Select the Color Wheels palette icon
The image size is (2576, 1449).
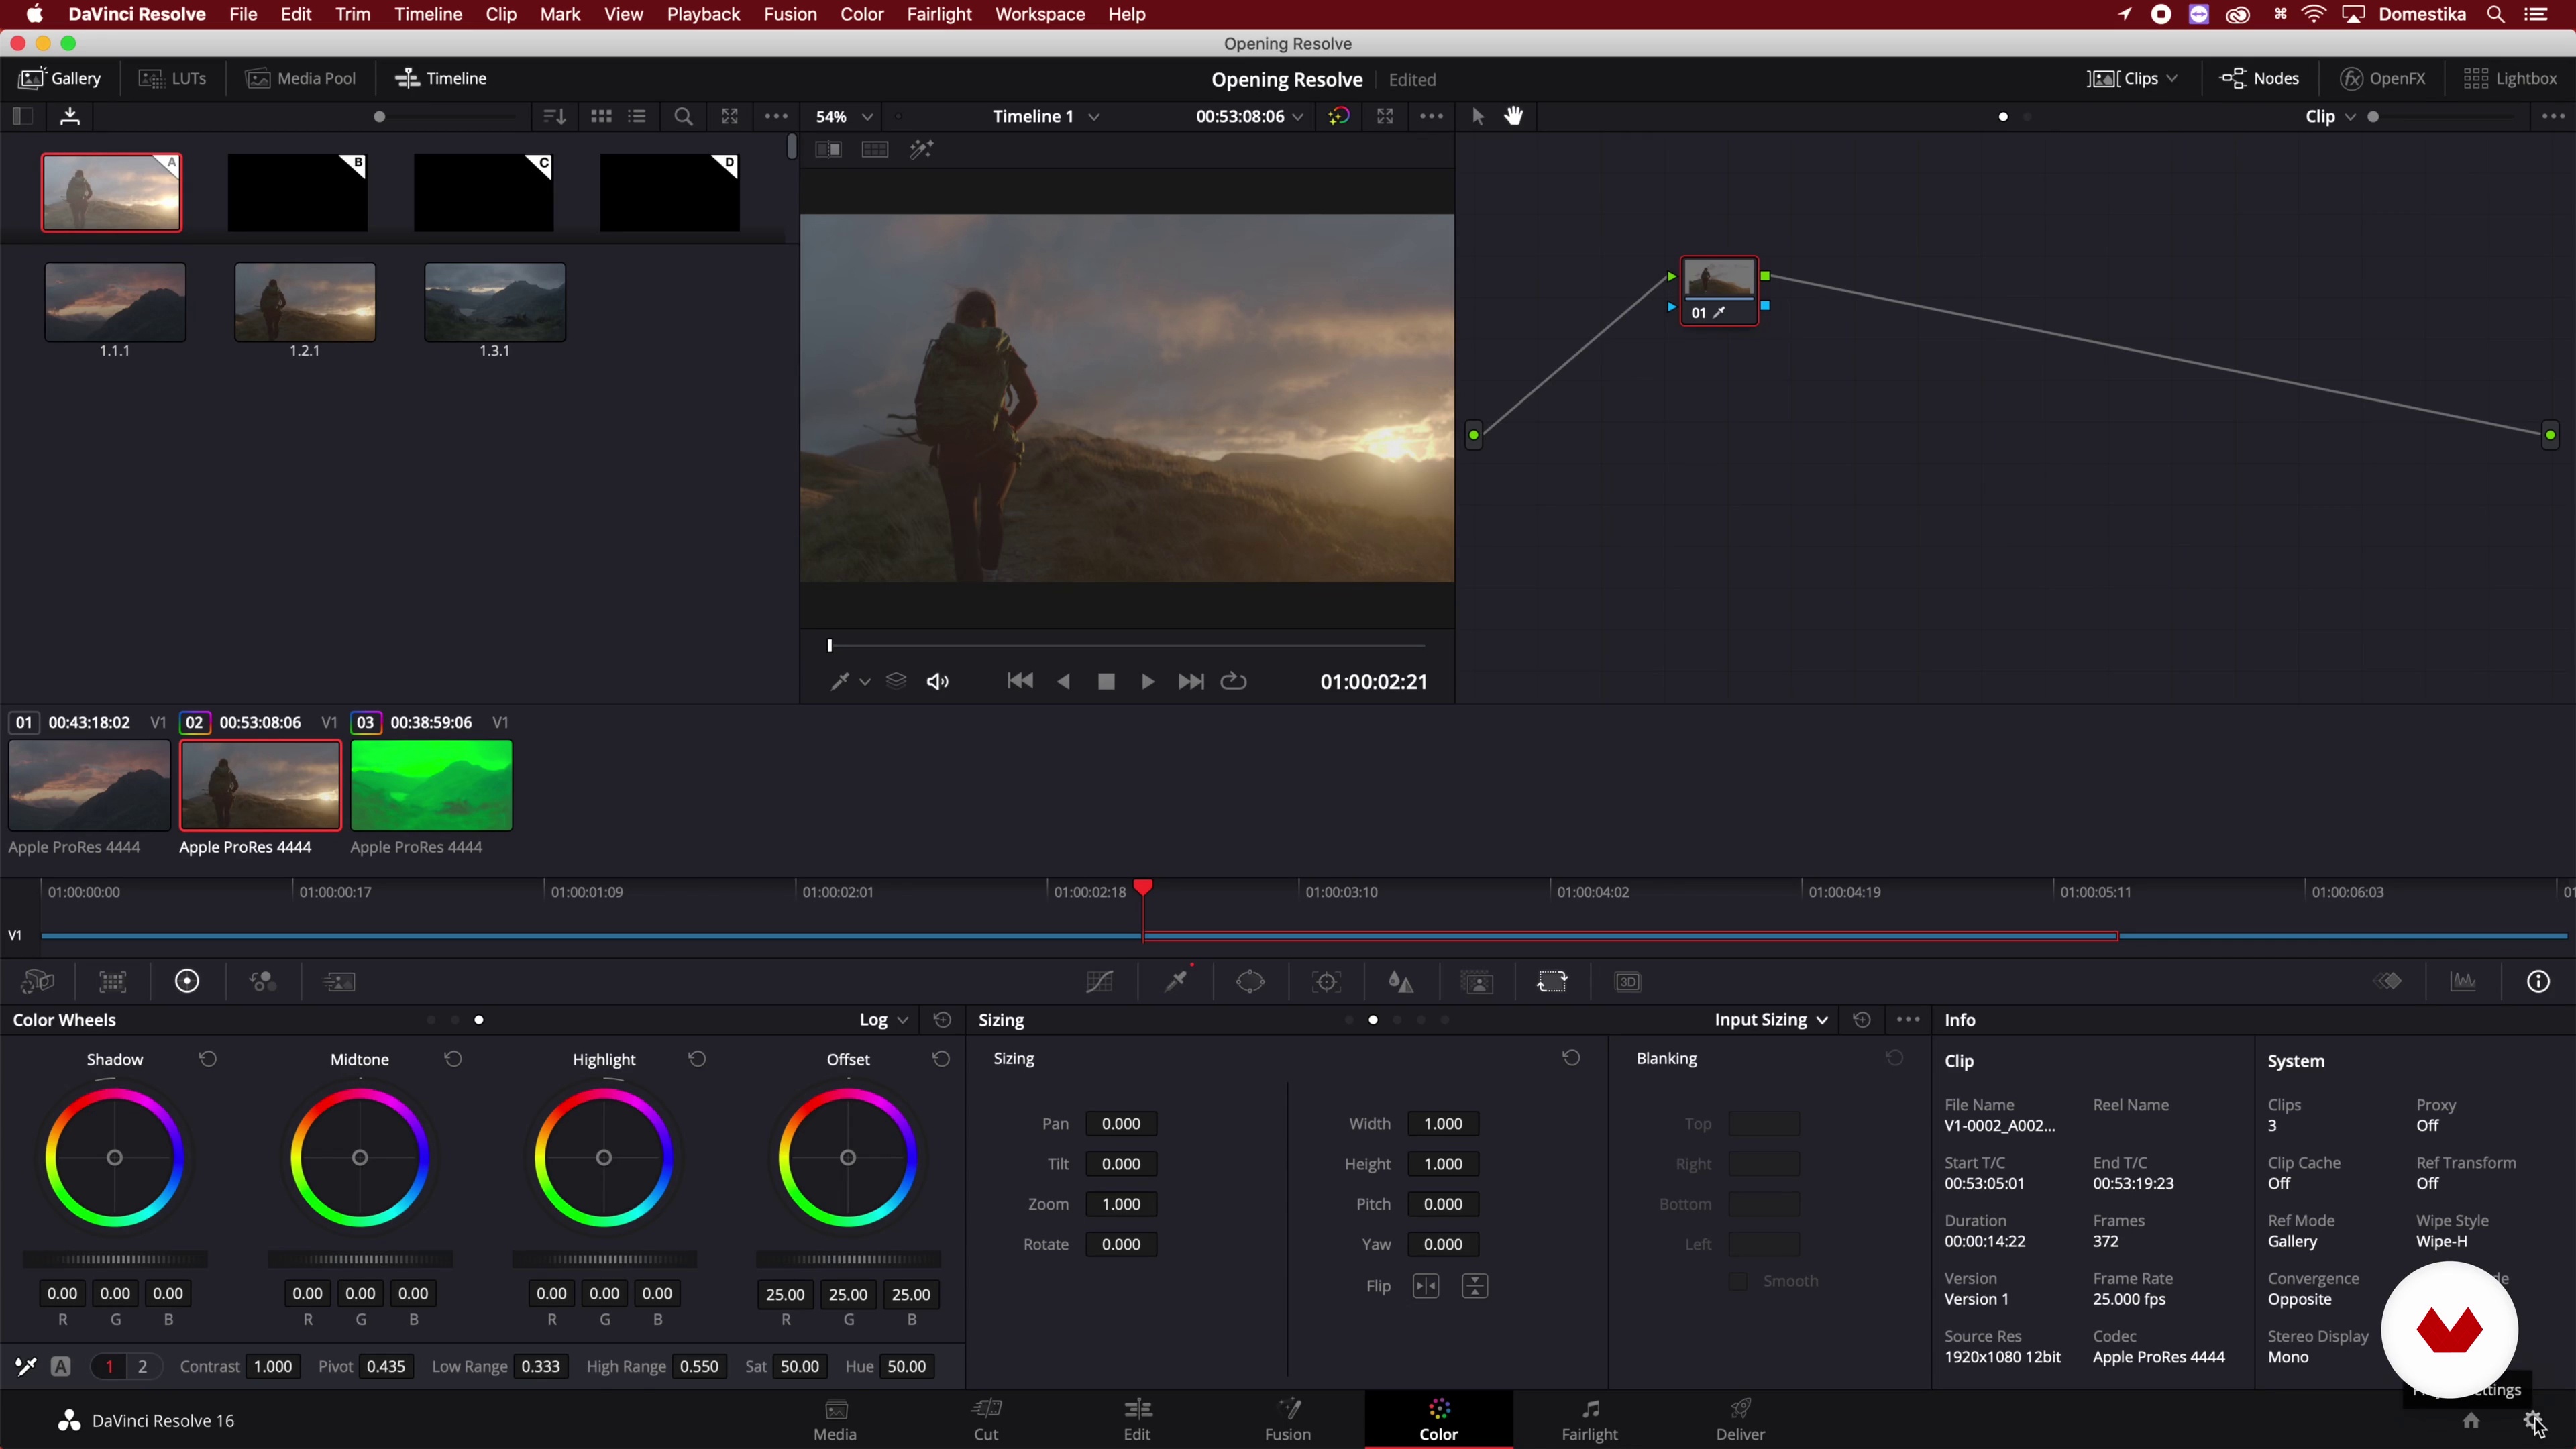click(187, 982)
